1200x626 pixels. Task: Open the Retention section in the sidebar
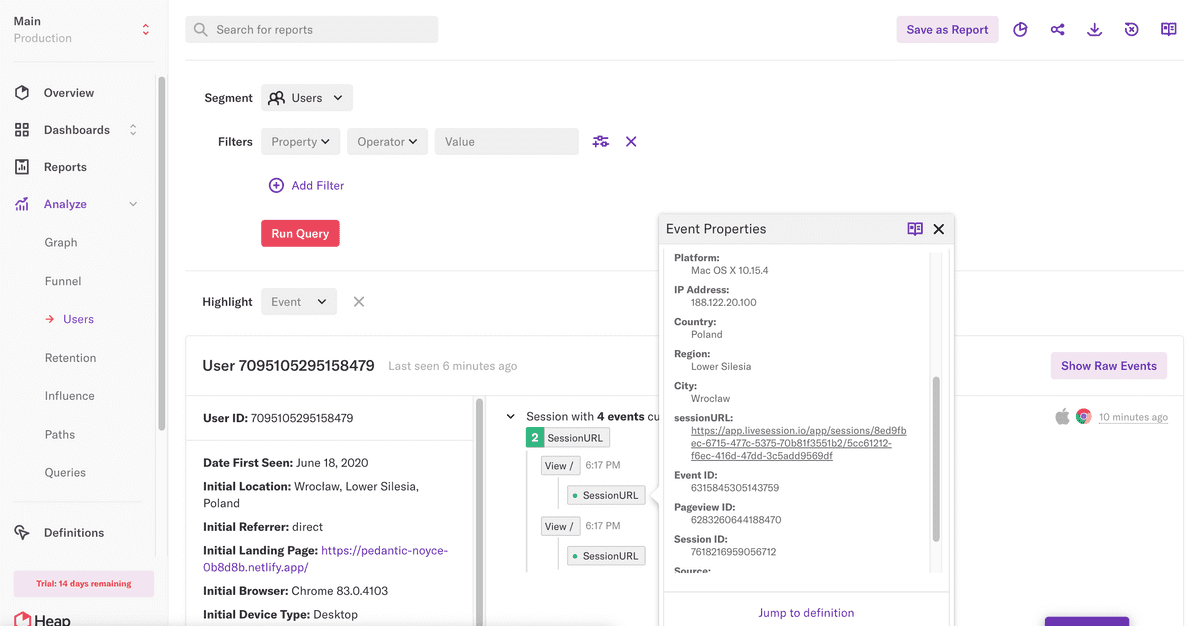pyautogui.click(x=70, y=357)
